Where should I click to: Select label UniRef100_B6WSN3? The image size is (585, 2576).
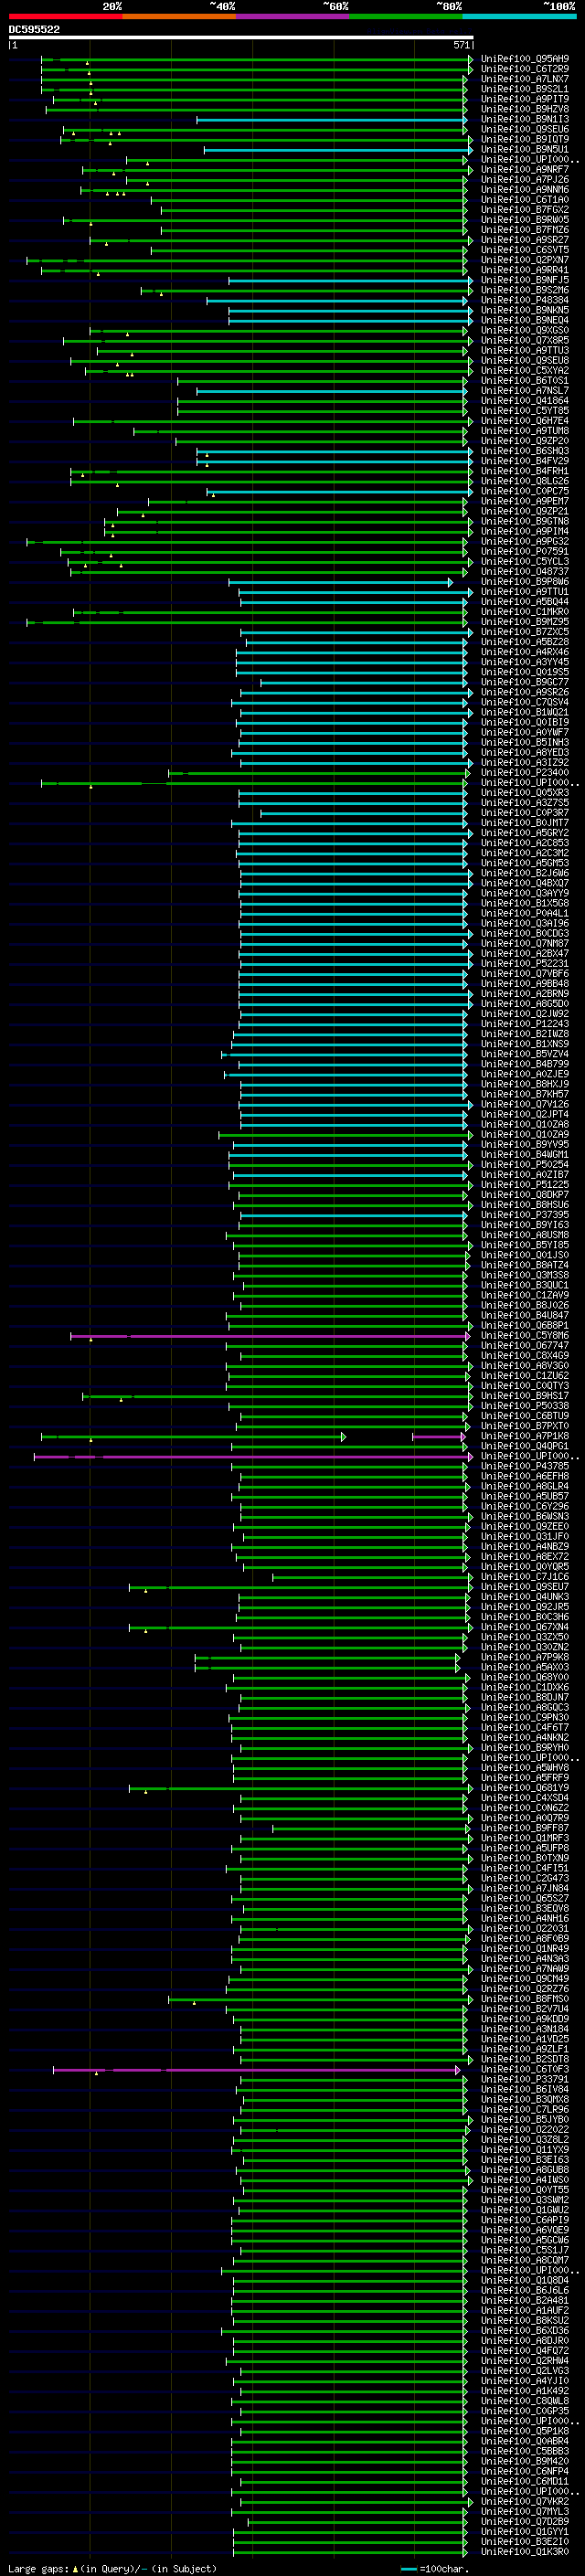pos(524,1517)
